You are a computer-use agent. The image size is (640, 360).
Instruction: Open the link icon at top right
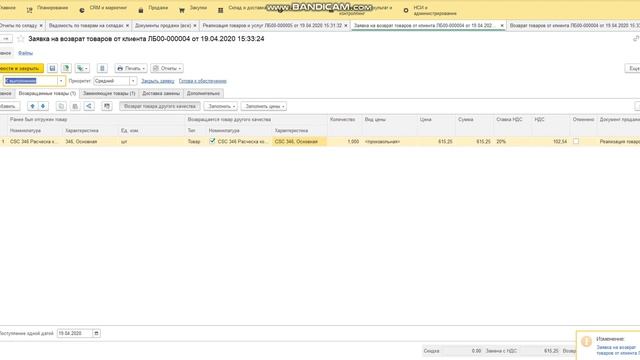coord(636,38)
